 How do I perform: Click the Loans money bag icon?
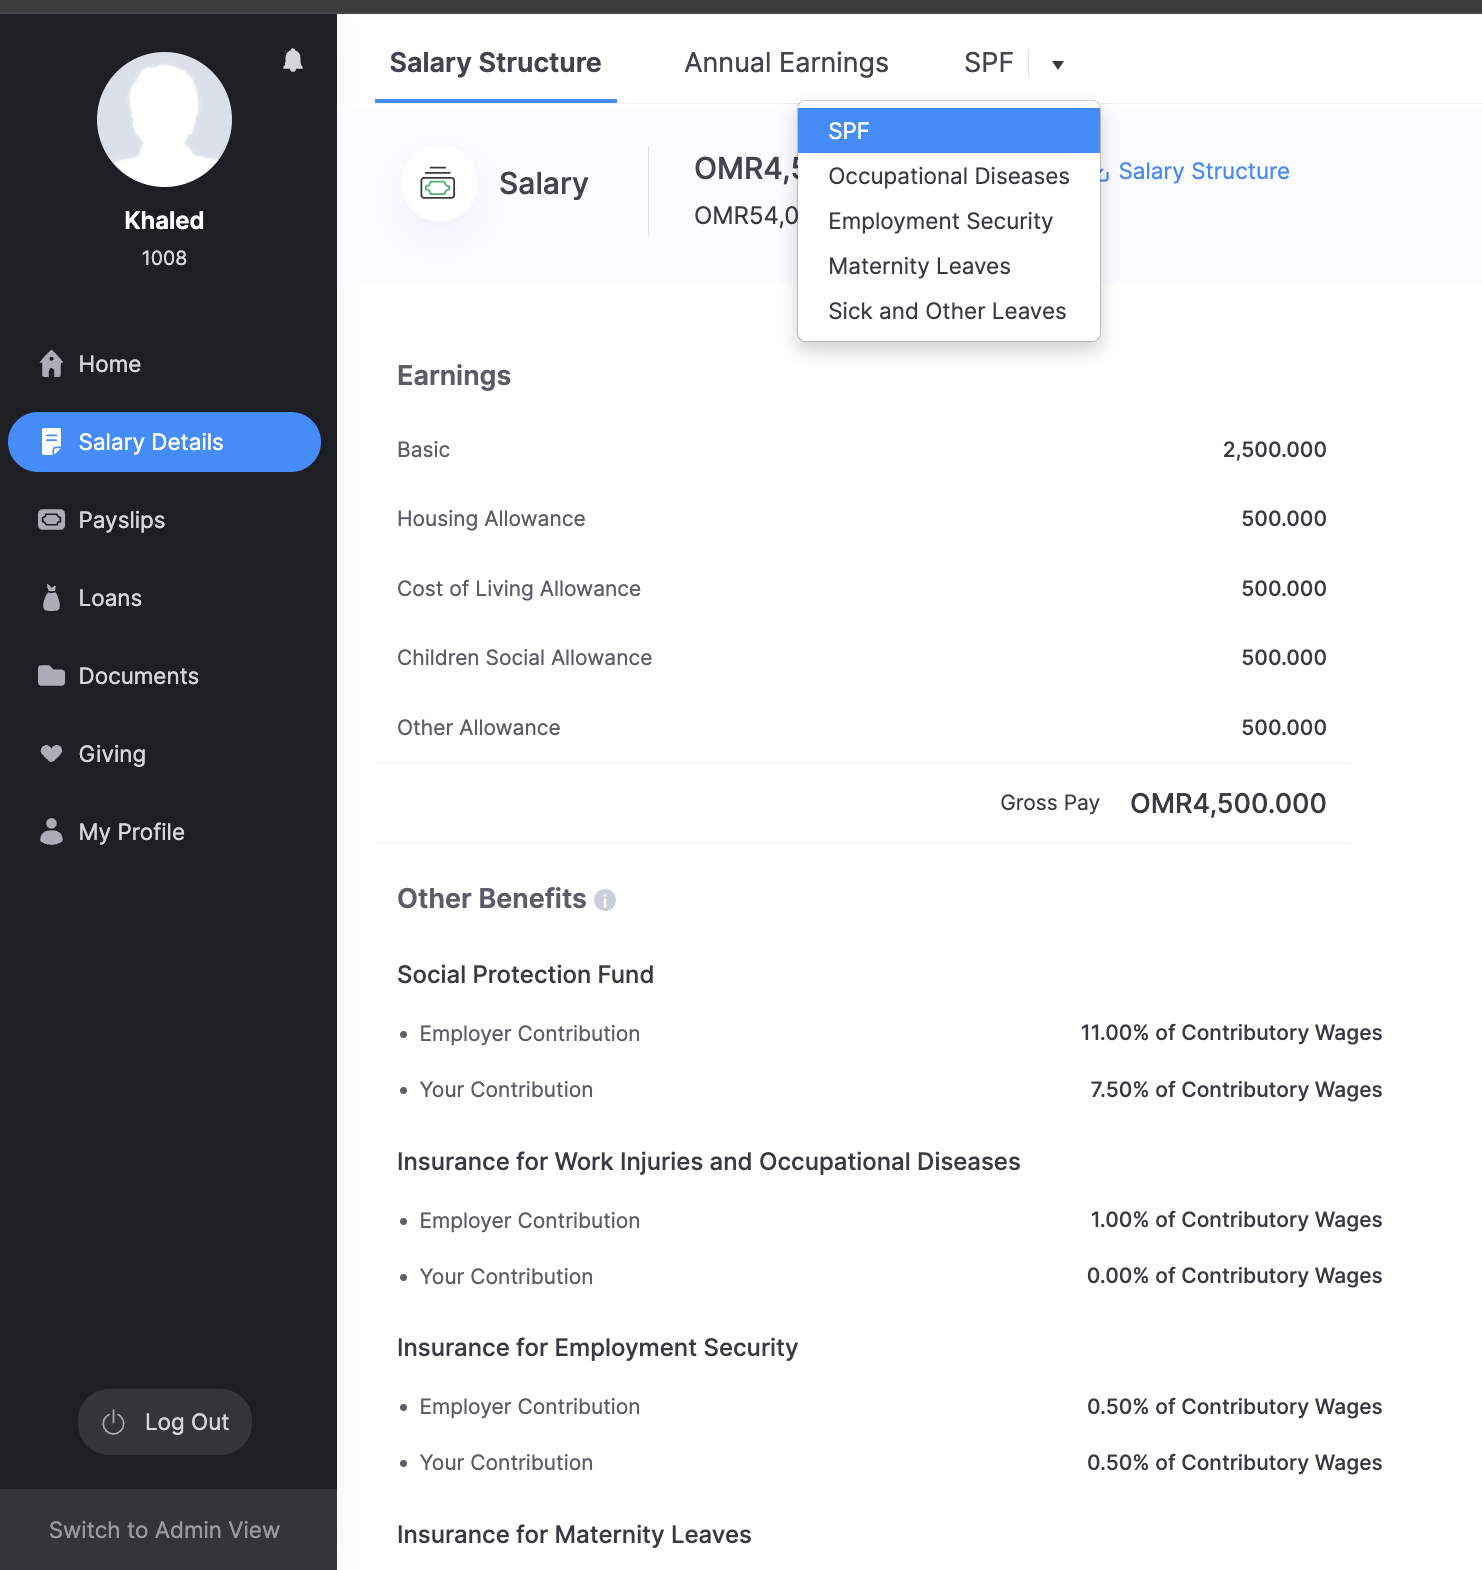pos(51,598)
